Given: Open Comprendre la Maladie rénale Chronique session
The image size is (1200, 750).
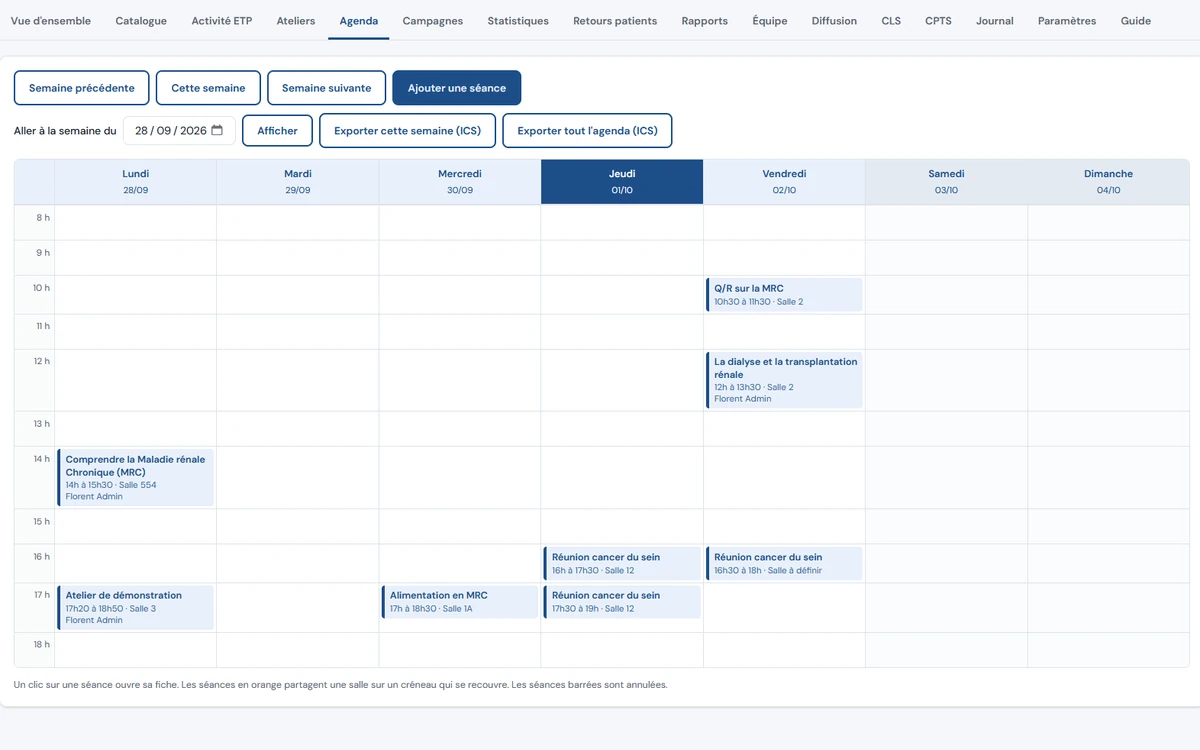Looking at the screenshot, I should click(135, 478).
